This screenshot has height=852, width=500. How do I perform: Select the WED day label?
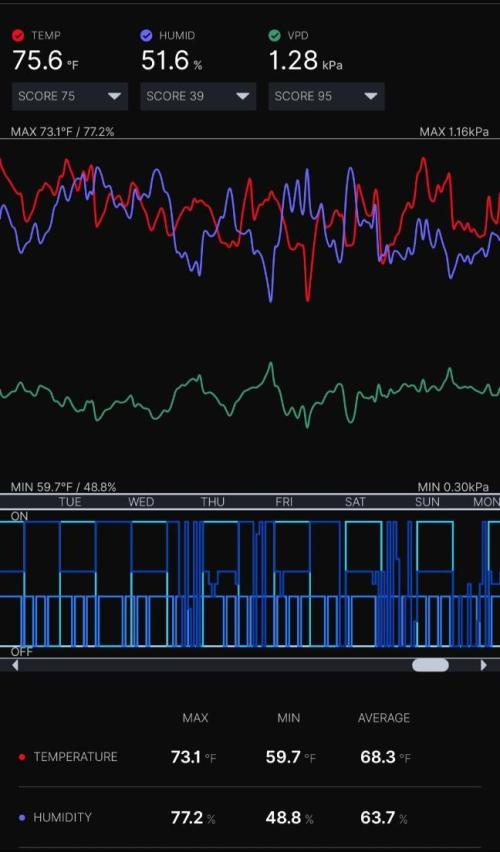(141, 502)
